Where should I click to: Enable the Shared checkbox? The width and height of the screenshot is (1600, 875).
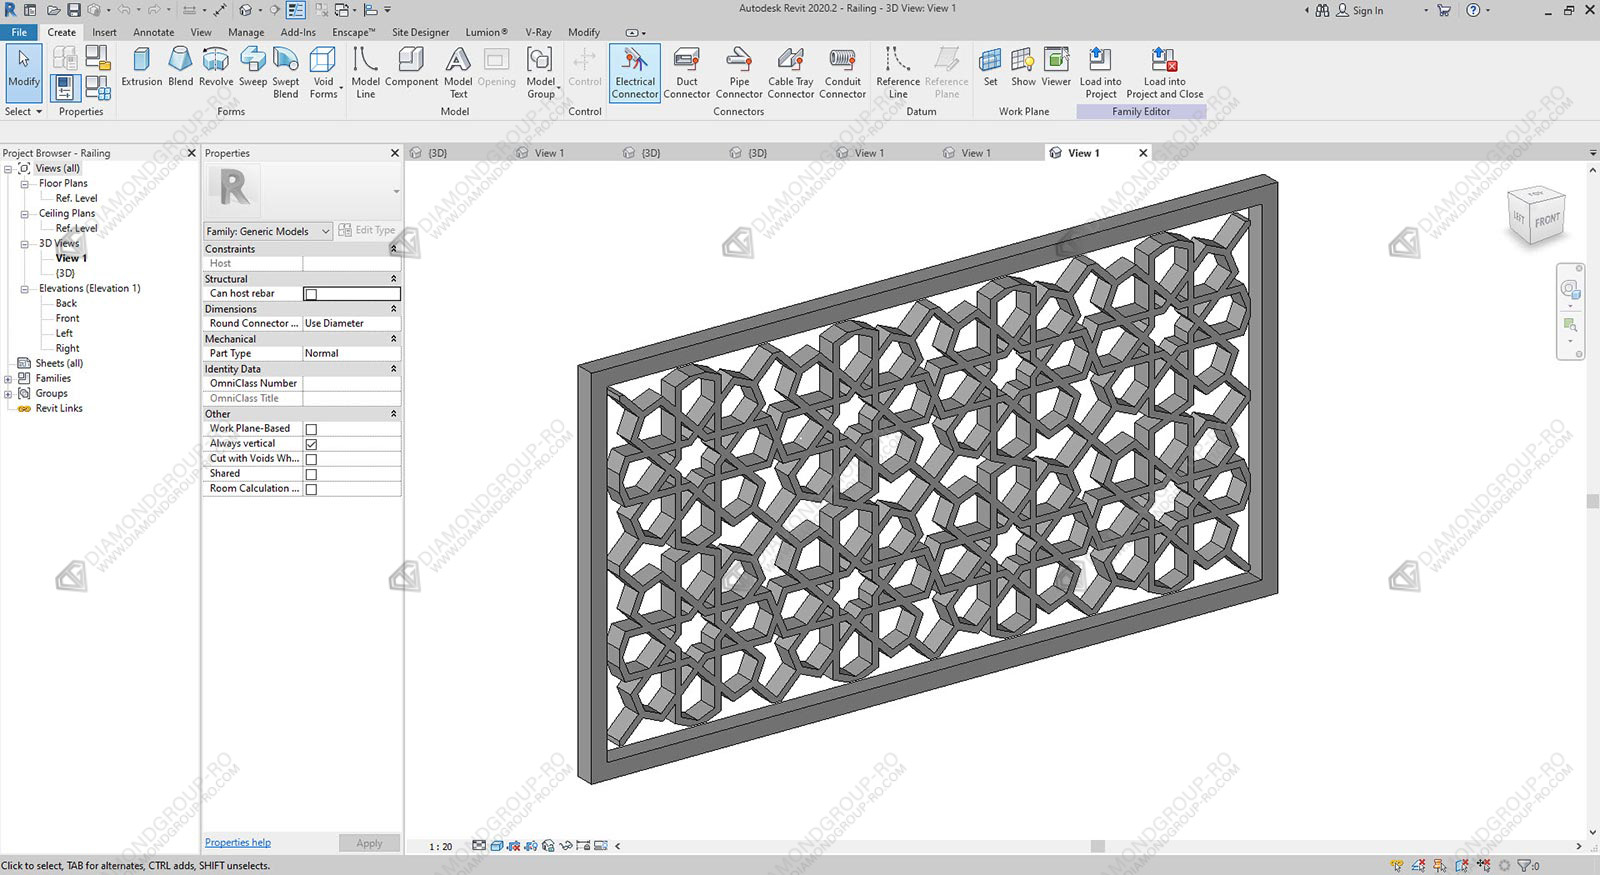pos(311,474)
